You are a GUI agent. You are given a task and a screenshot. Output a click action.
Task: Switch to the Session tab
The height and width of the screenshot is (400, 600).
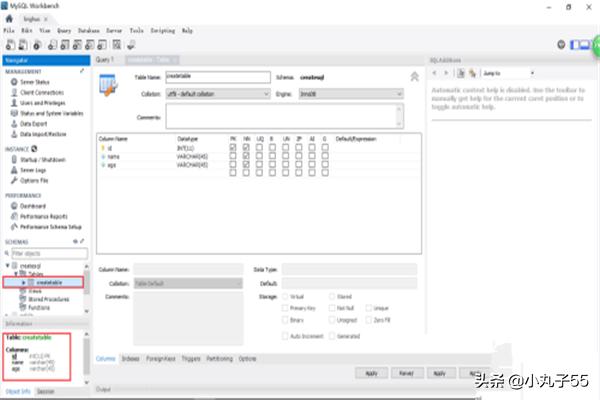point(46,391)
